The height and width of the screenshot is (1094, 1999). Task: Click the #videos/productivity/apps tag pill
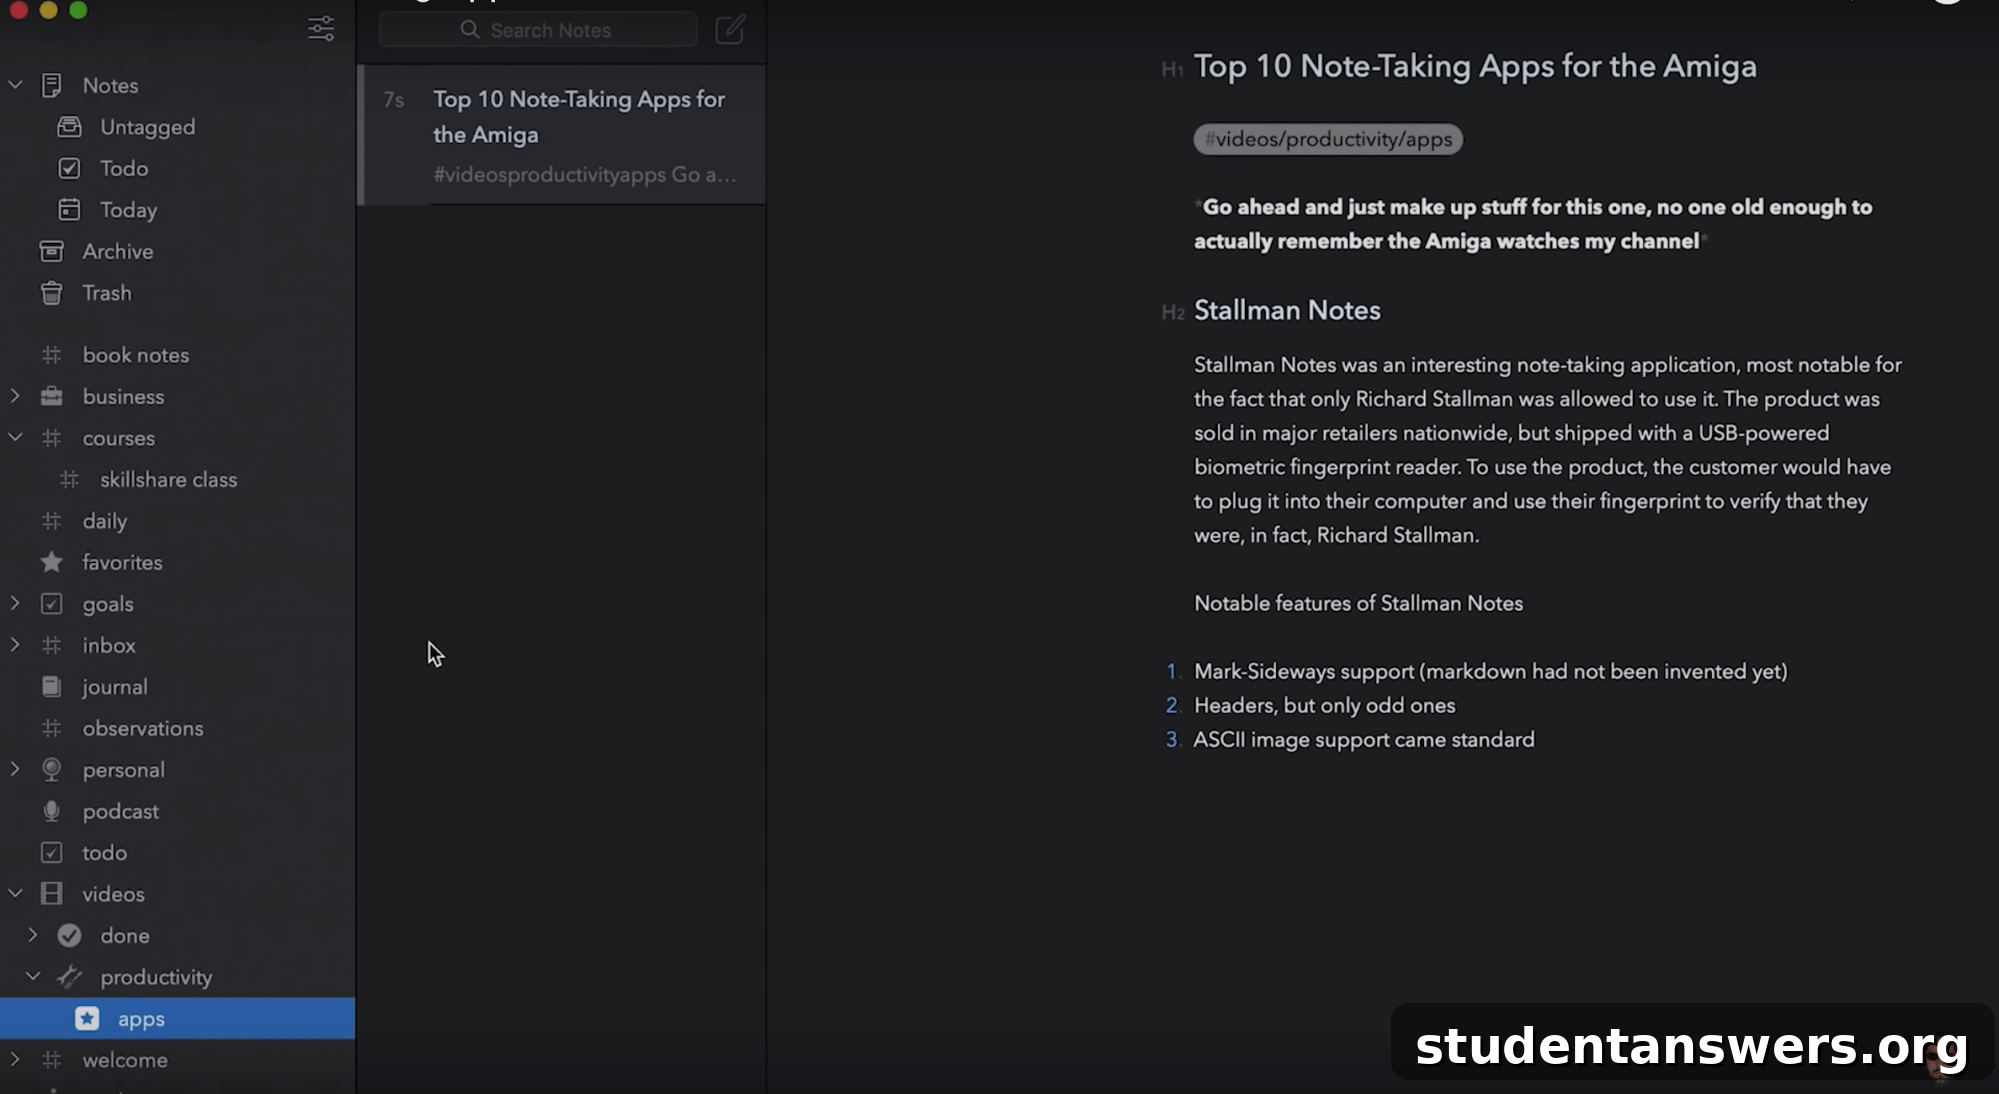(1328, 139)
